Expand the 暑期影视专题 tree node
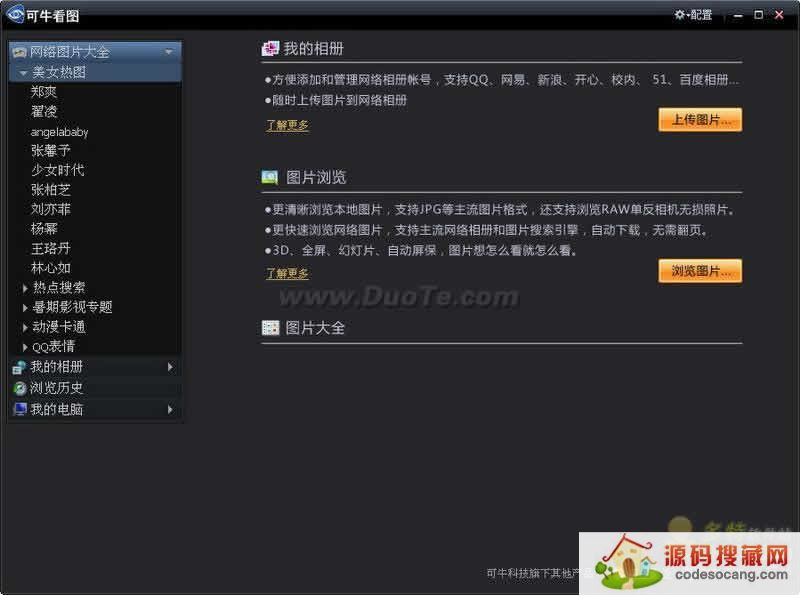Viewport: 800px width, 595px height. (x=24, y=308)
